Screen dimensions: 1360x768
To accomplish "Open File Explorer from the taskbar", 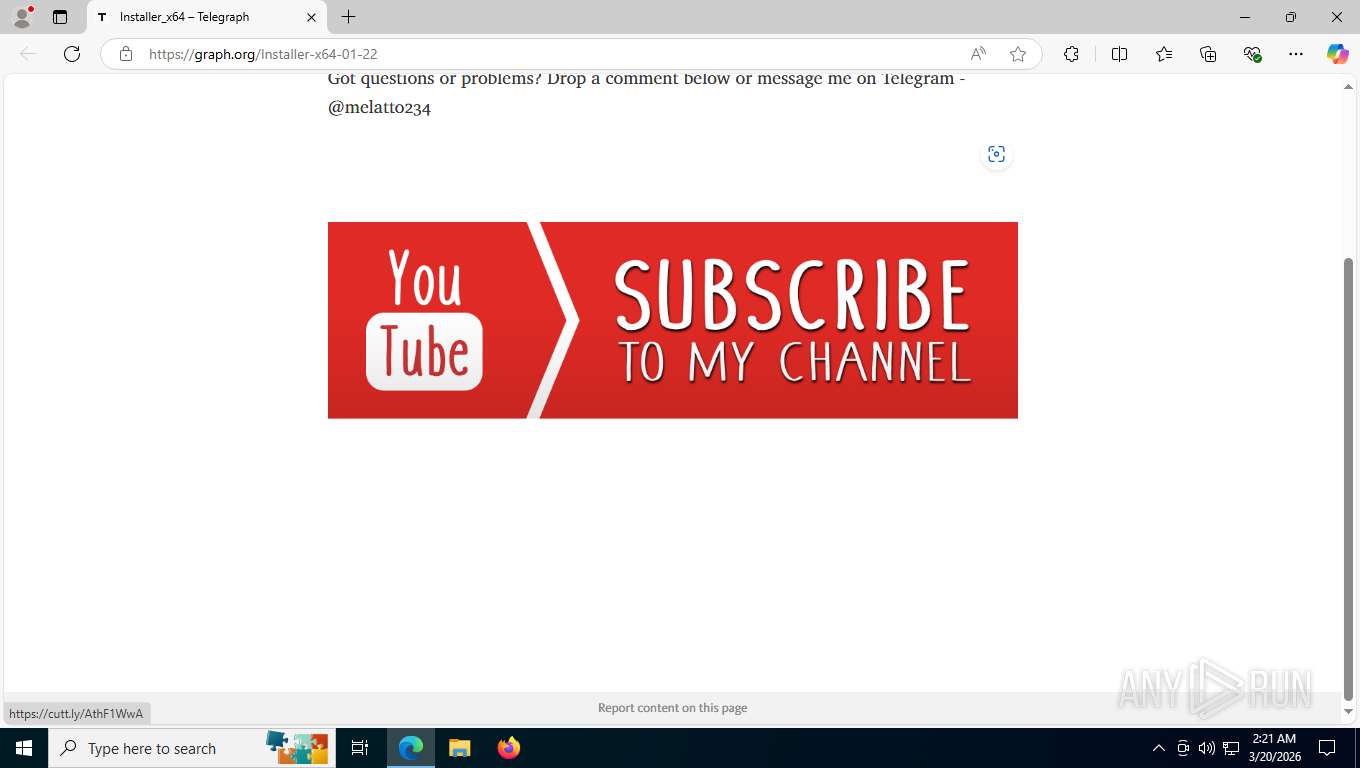I will click(459, 748).
